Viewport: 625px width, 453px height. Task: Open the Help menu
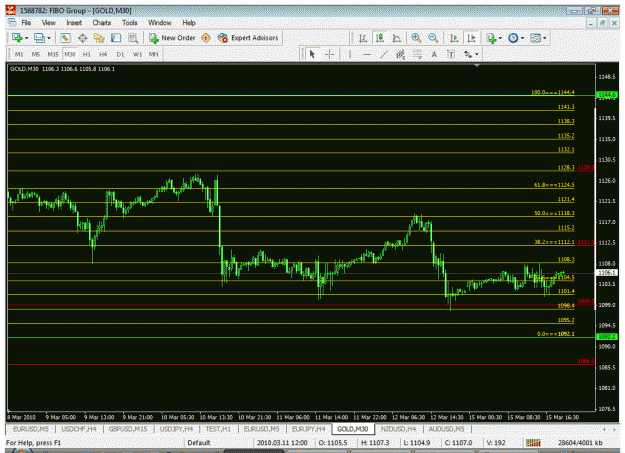pyautogui.click(x=189, y=23)
